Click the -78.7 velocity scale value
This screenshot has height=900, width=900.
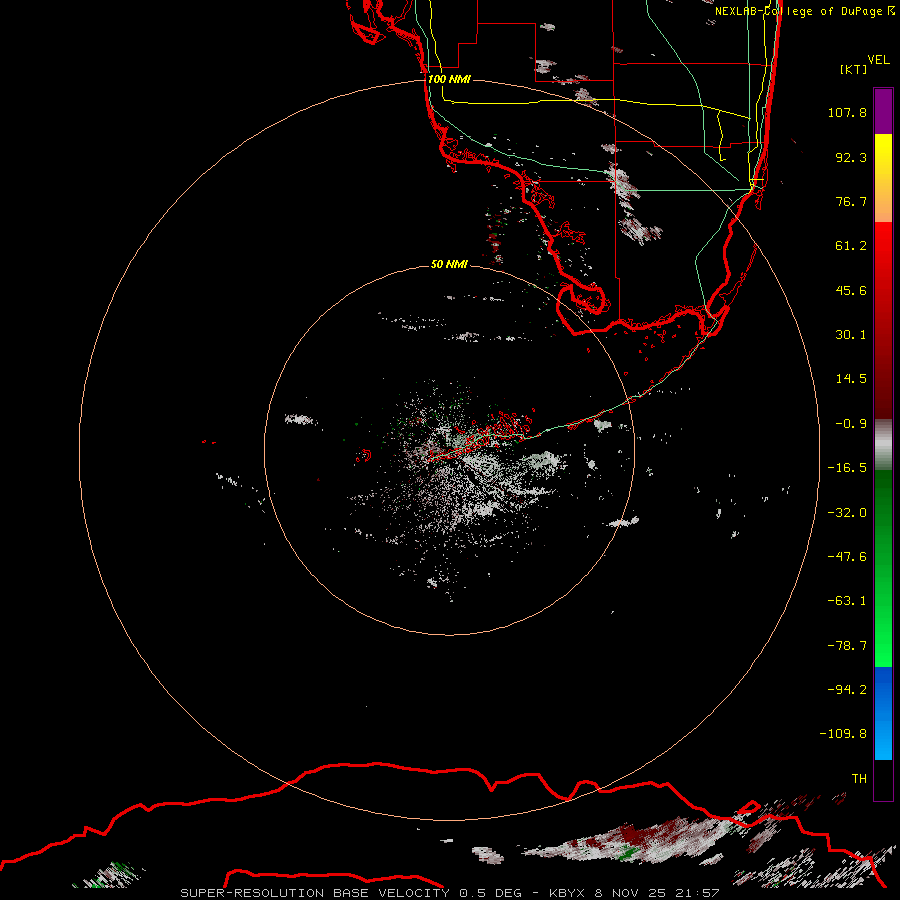(x=847, y=646)
